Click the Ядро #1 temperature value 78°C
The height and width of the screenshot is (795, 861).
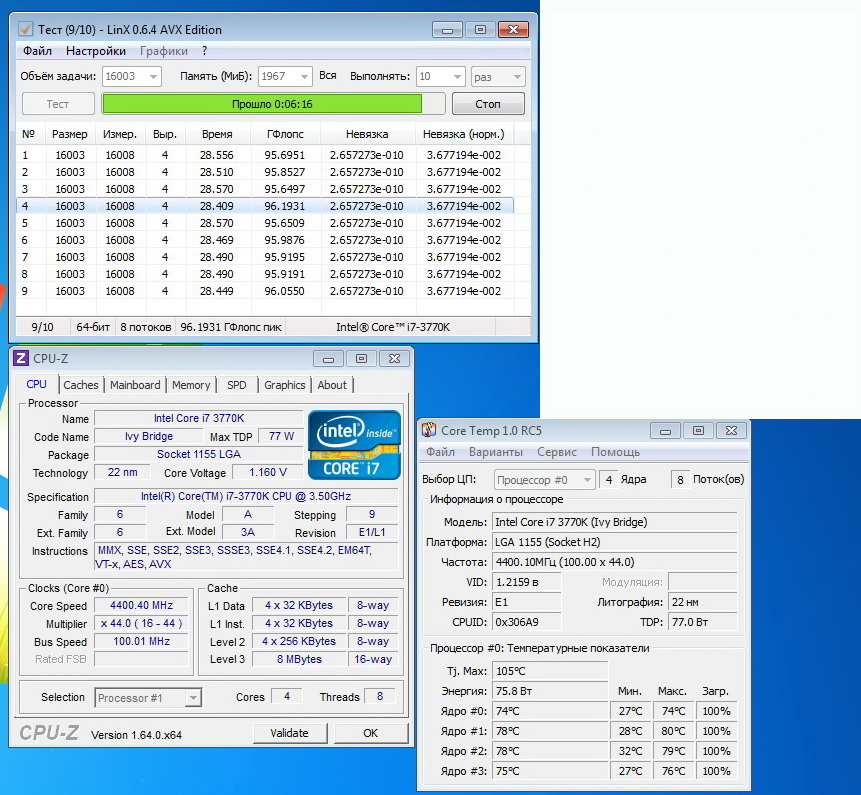pyautogui.click(x=550, y=731)
